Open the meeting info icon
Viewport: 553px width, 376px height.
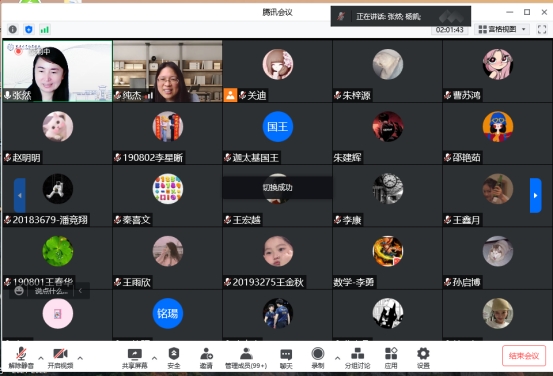(x=13, y=29)
